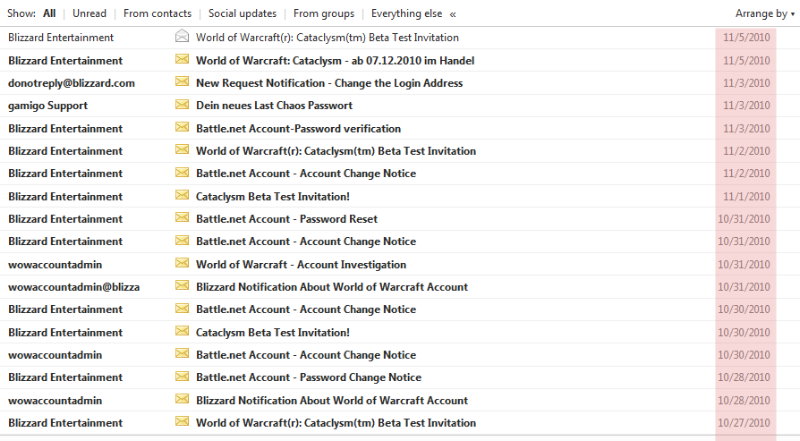The height and width of the screenshot is (441, 800).
Task: Click envelope icon of 11/2/2010 Cataclysm(tm) Beta Test Invitation
Action: pyautogui.click(x=182, y=150)
